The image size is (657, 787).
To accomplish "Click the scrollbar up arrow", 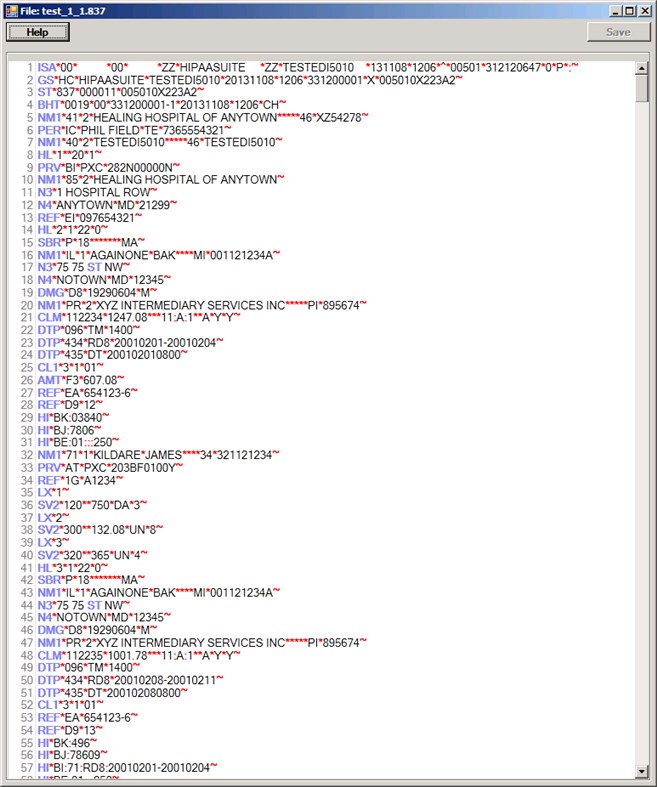I will coord(642,69).
